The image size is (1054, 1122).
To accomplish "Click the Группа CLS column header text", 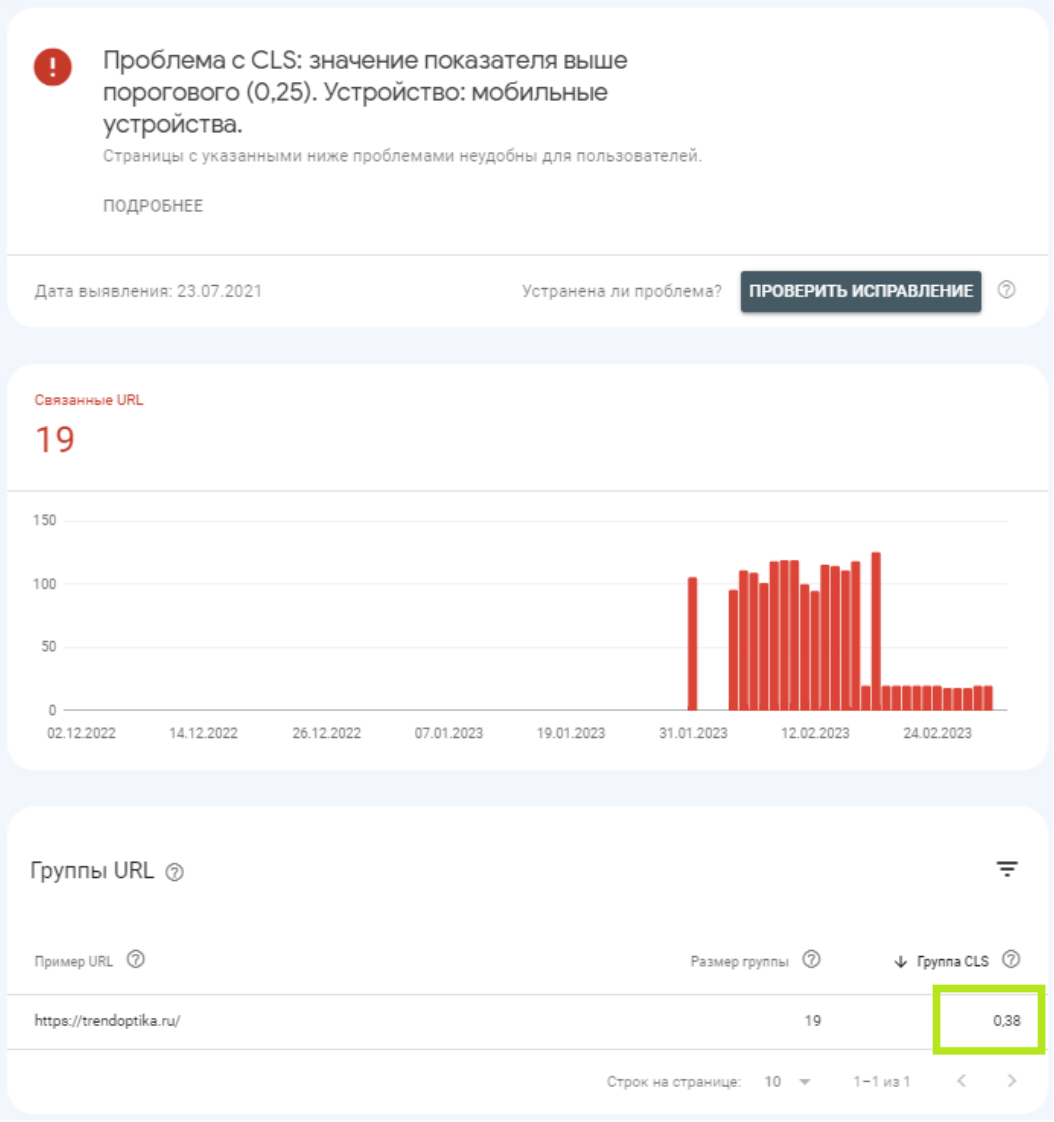I will pyautogui.click(x=952, y=961).
